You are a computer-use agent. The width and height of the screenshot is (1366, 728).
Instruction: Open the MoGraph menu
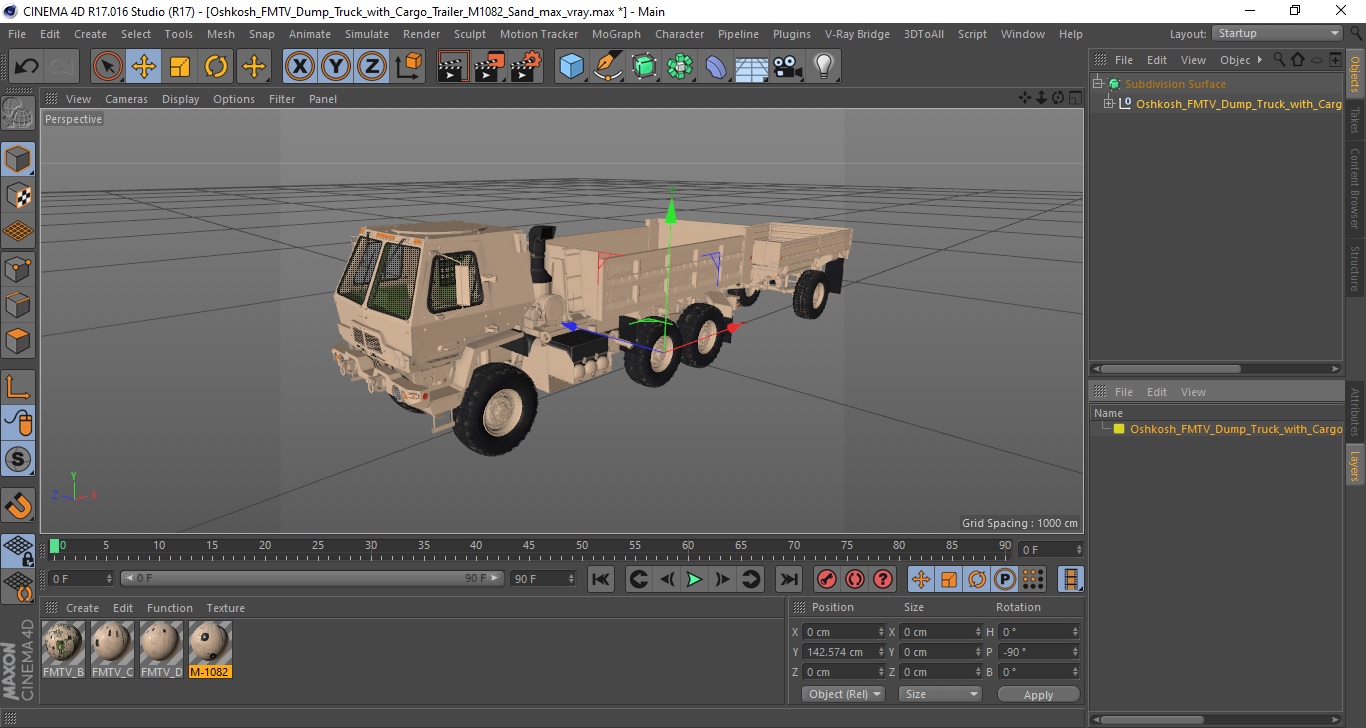tap(616, 34)
